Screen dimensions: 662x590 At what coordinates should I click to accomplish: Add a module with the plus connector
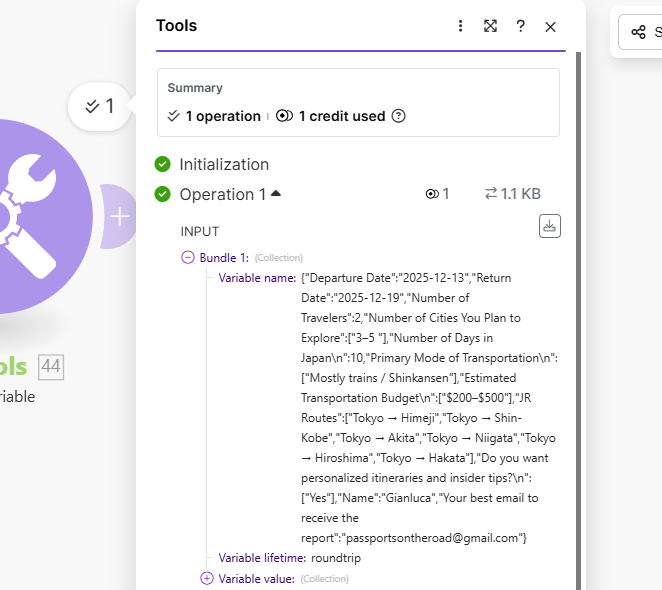tap(120, 216)
